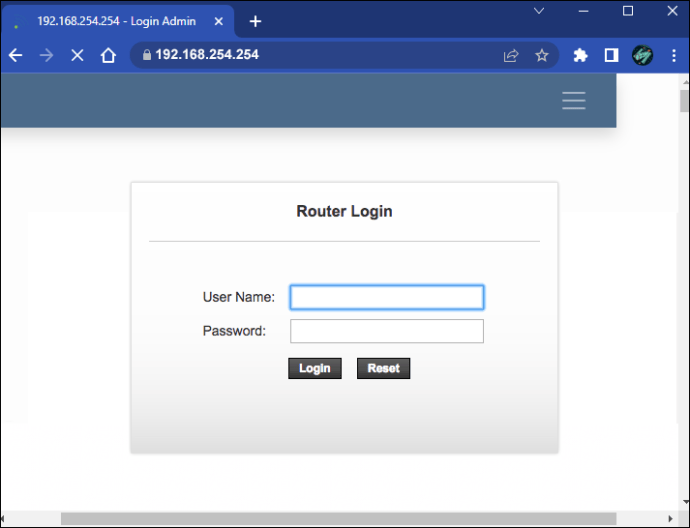Go back with the browser back arrow
The width and height of the screenshot is (690, 528).
15,55
